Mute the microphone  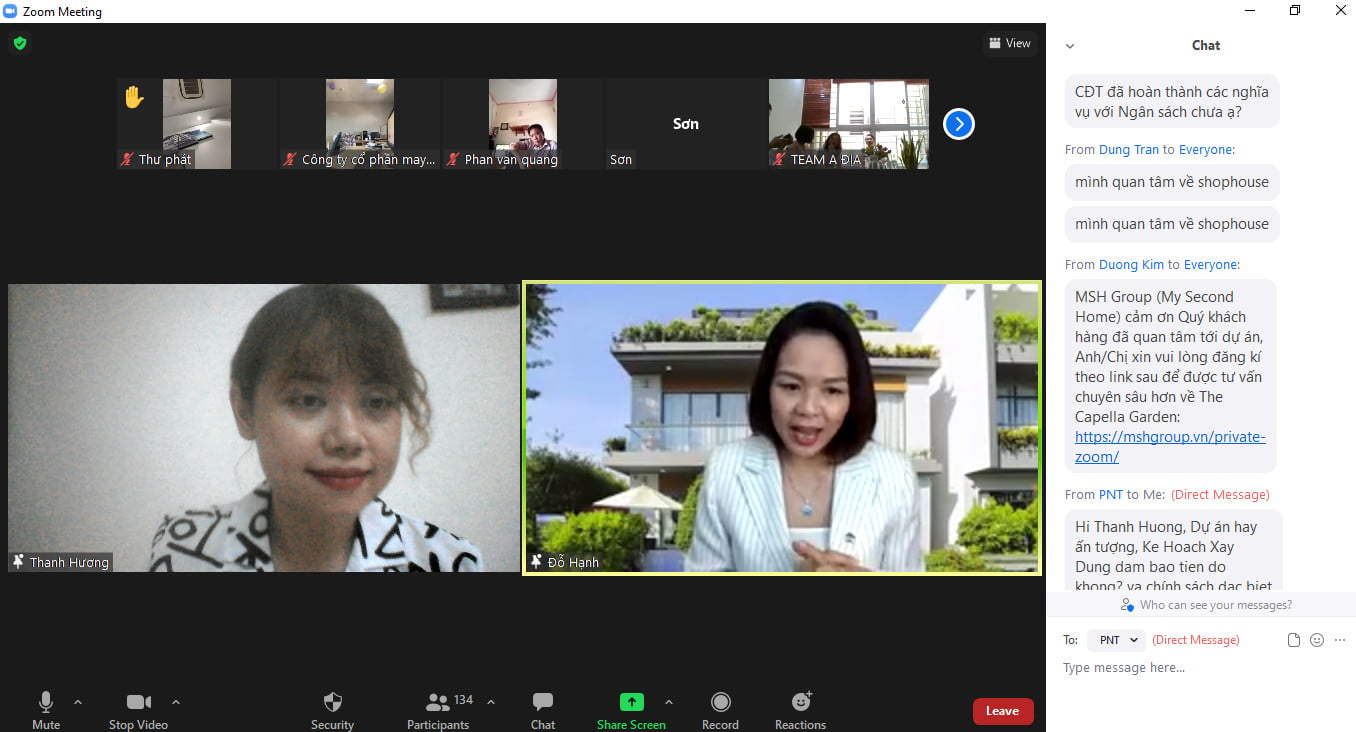click(x=45, y=710)
